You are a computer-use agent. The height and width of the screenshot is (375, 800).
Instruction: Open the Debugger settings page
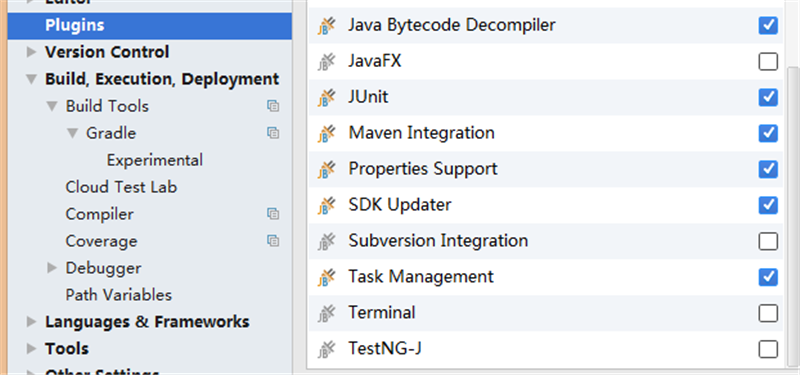(x=103, y=268)
